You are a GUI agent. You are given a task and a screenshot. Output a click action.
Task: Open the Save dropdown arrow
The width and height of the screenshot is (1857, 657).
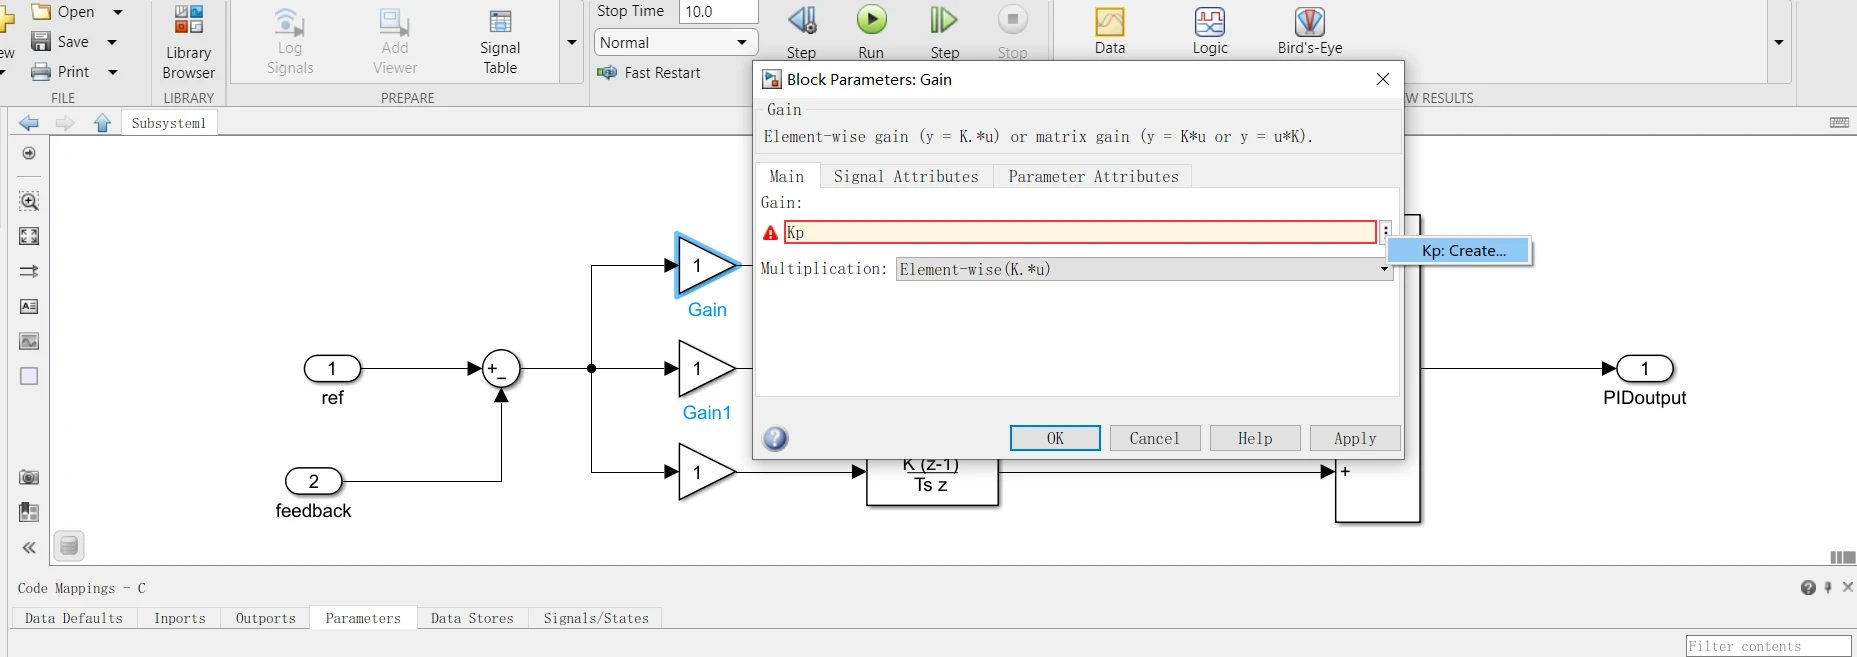pyautogui.click(x=112, y=42)
